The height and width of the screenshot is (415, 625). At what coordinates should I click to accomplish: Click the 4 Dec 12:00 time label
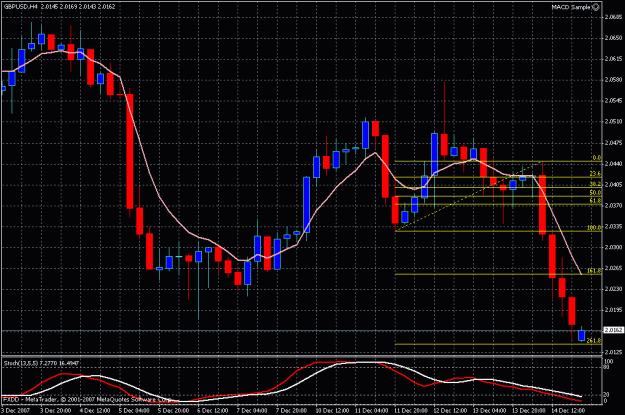(x=94, y=410)
